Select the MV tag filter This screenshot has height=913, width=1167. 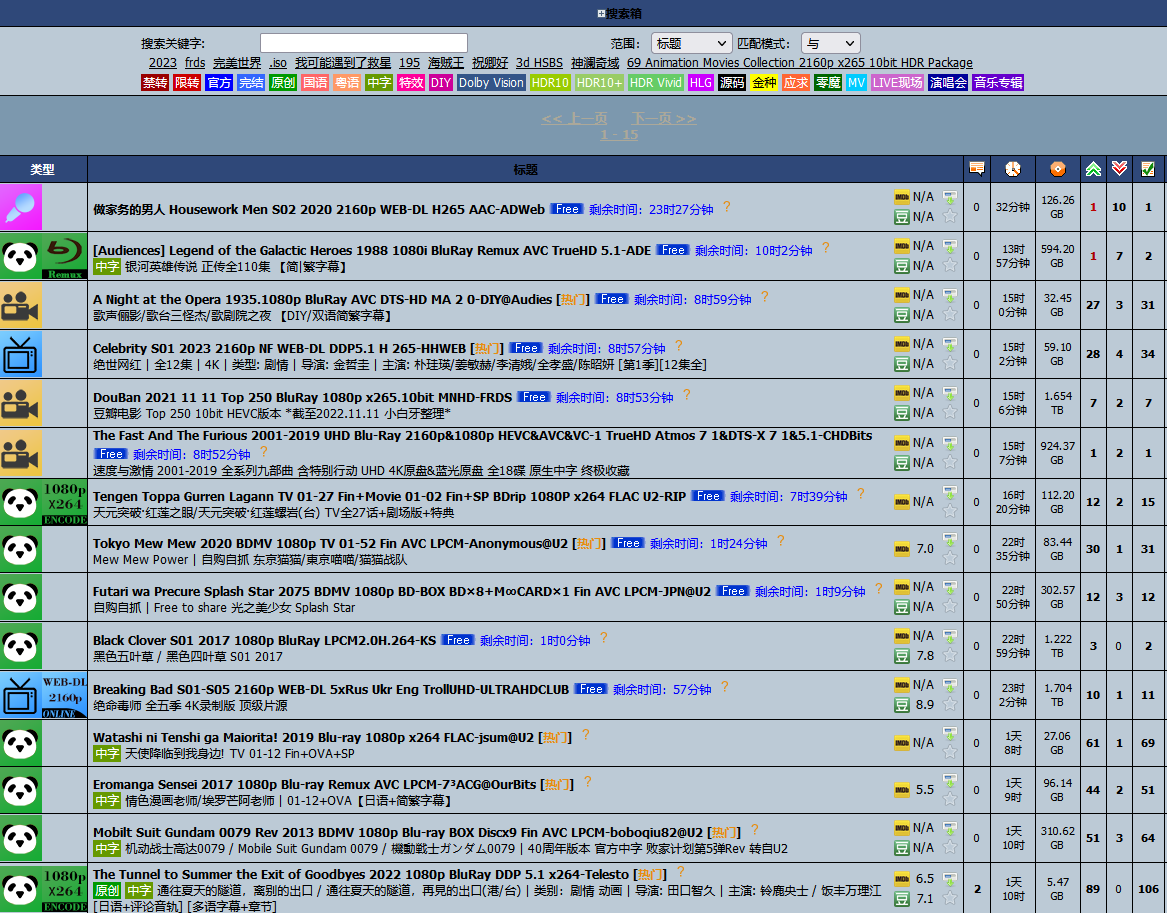click(856, 83)
